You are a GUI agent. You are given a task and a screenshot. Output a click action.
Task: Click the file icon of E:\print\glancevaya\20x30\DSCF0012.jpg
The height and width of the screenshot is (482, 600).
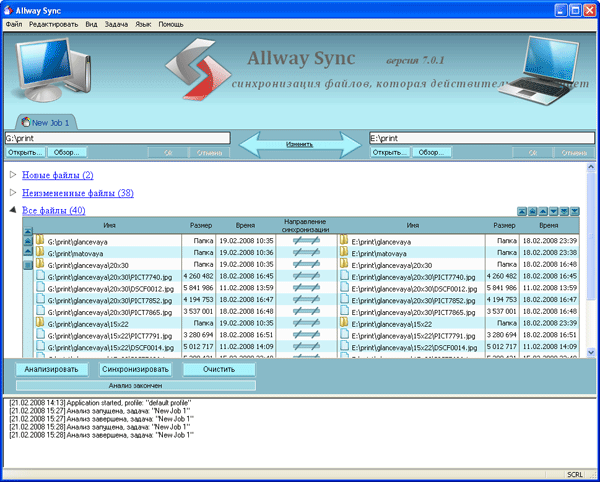pos(344,288)
